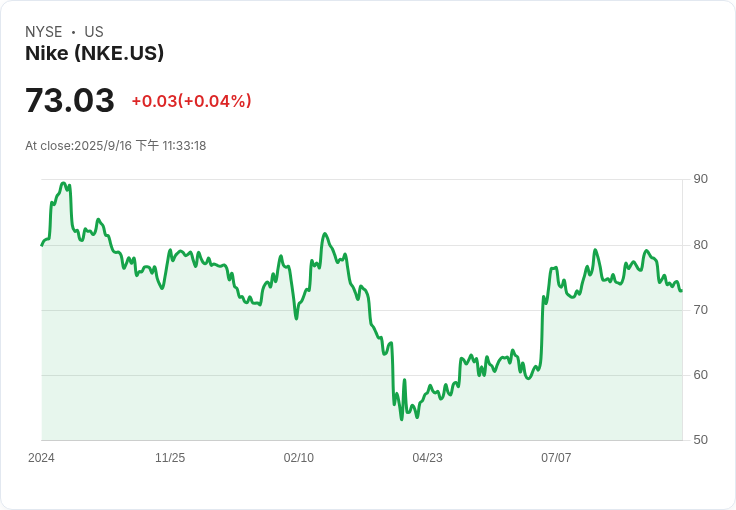This screenshot has height=510, width=736.
Task: Select the 04/23 date label on the time axis
Action: pos(427,458)
